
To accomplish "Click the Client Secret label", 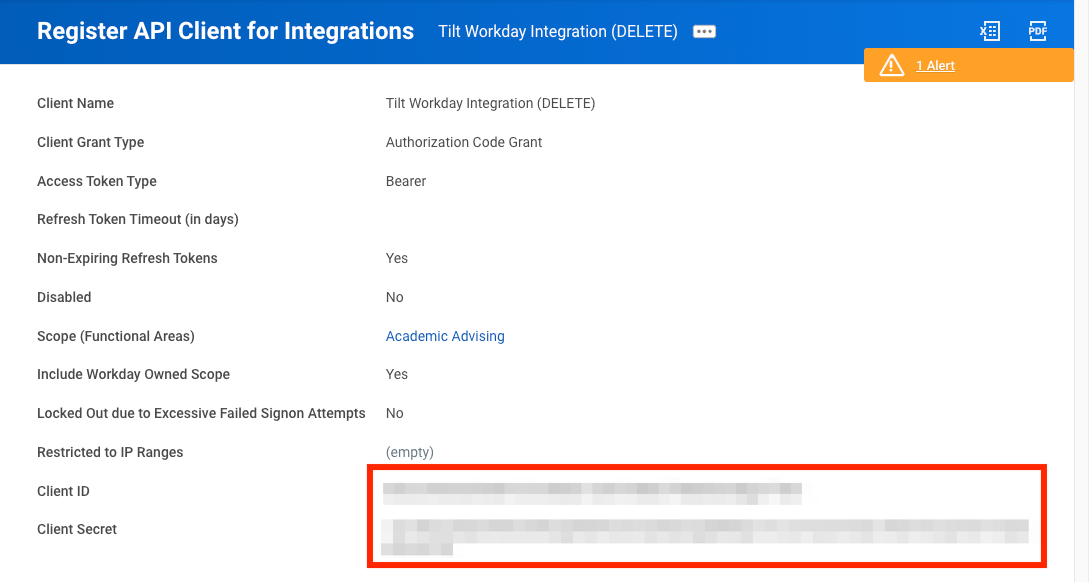I will 76,529.
